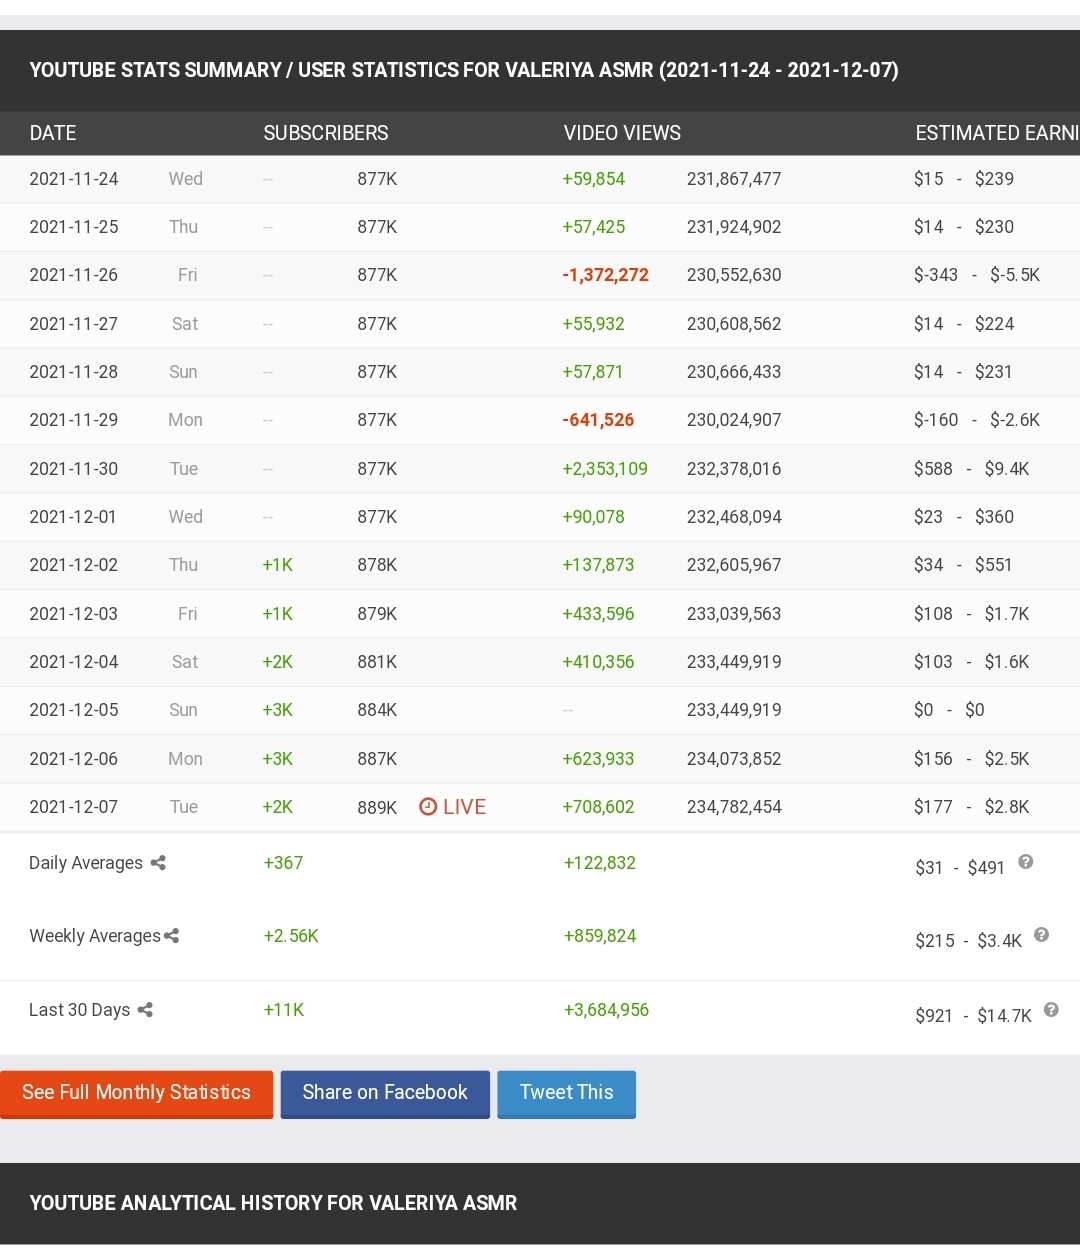Click date 2021-11-29
Image resolution: width=1080 pixels, height=1257 pixels.
[74, 420]
